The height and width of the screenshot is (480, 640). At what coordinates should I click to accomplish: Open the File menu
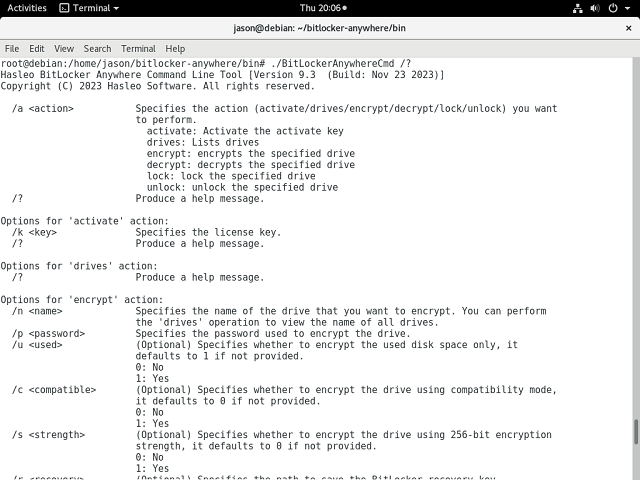coord(12,49)
